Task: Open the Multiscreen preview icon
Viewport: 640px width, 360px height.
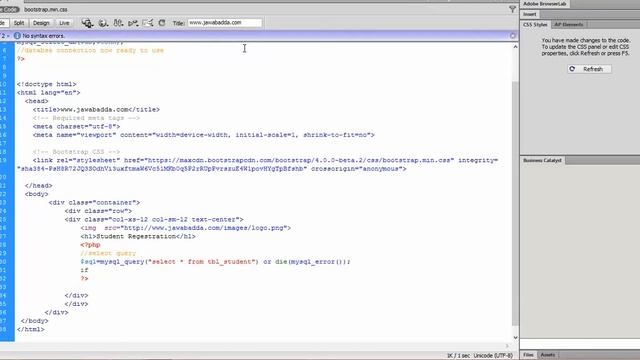Action: [x=87, y=23]
